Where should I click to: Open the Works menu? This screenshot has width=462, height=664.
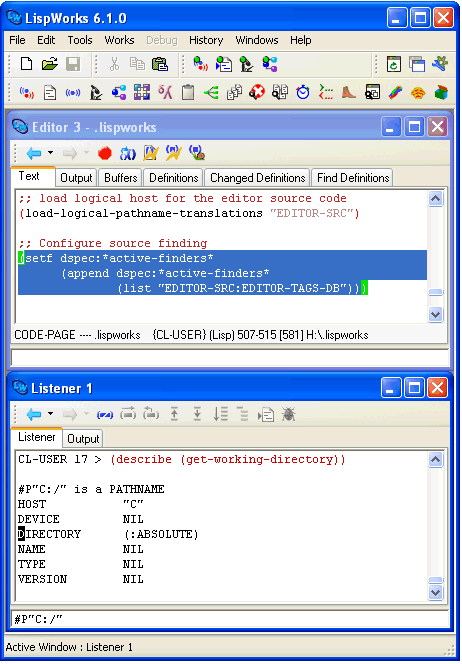(119, 40)
